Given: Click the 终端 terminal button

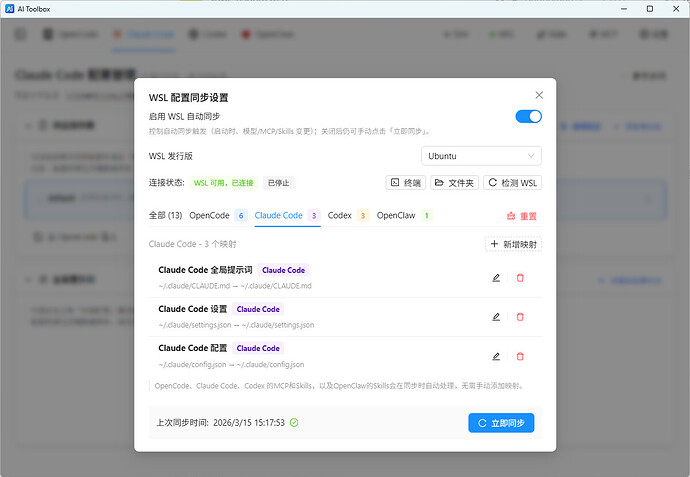Looking at the screenshot, I should (x=406, y=183).
